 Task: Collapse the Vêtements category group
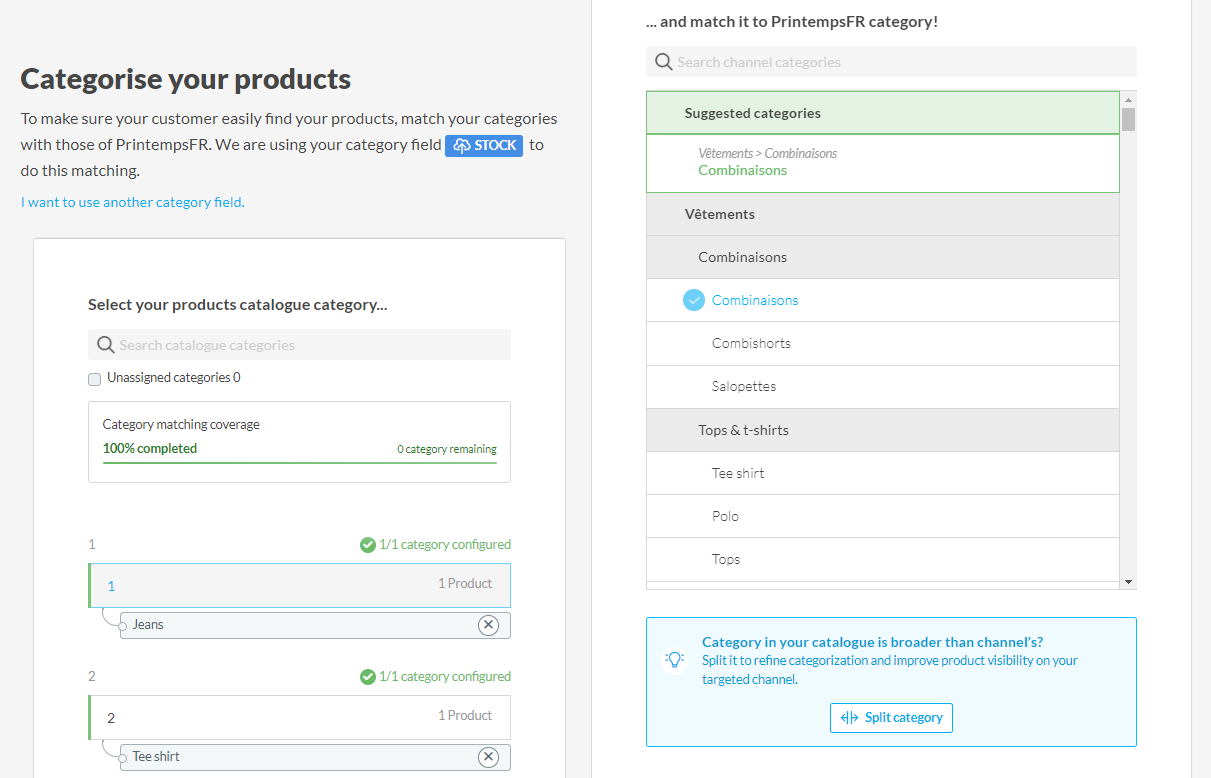pos(720,214)
